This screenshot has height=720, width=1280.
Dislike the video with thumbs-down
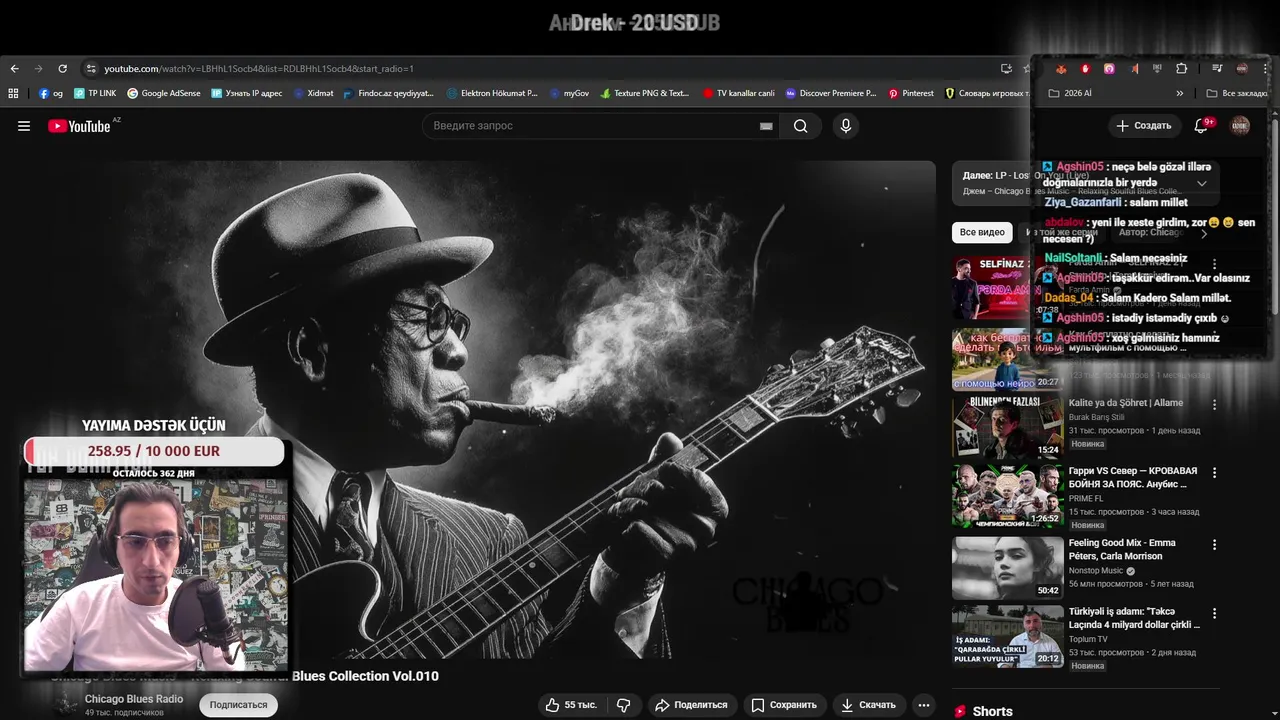624,705
